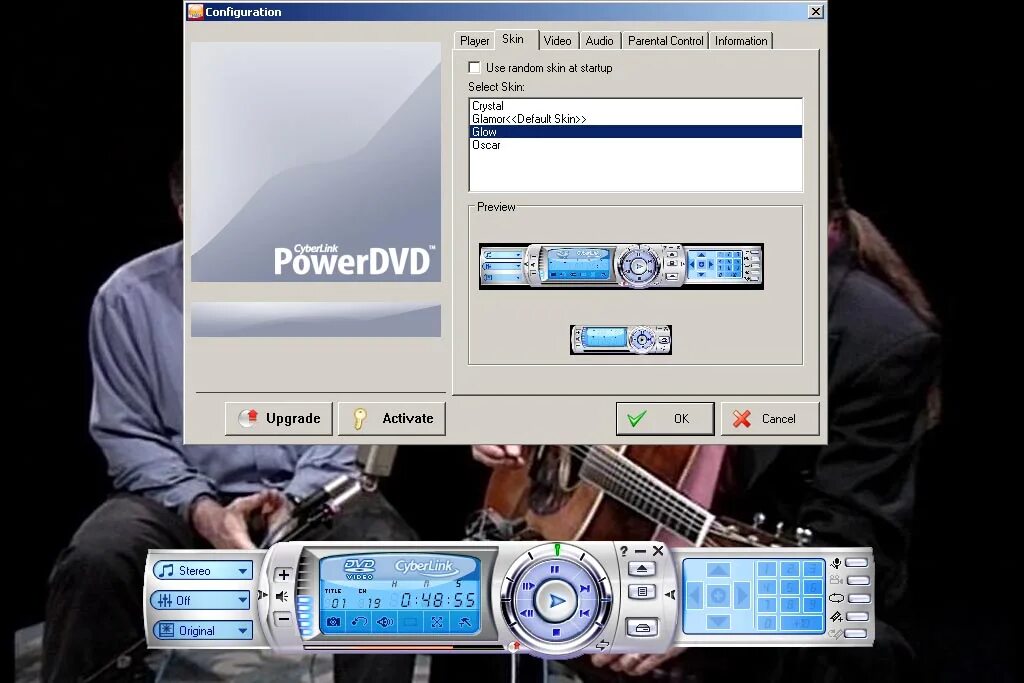The width and height of the screenshot is (1024, 683).
Task: Click the Upgrade button
Action: pos(279,419)
